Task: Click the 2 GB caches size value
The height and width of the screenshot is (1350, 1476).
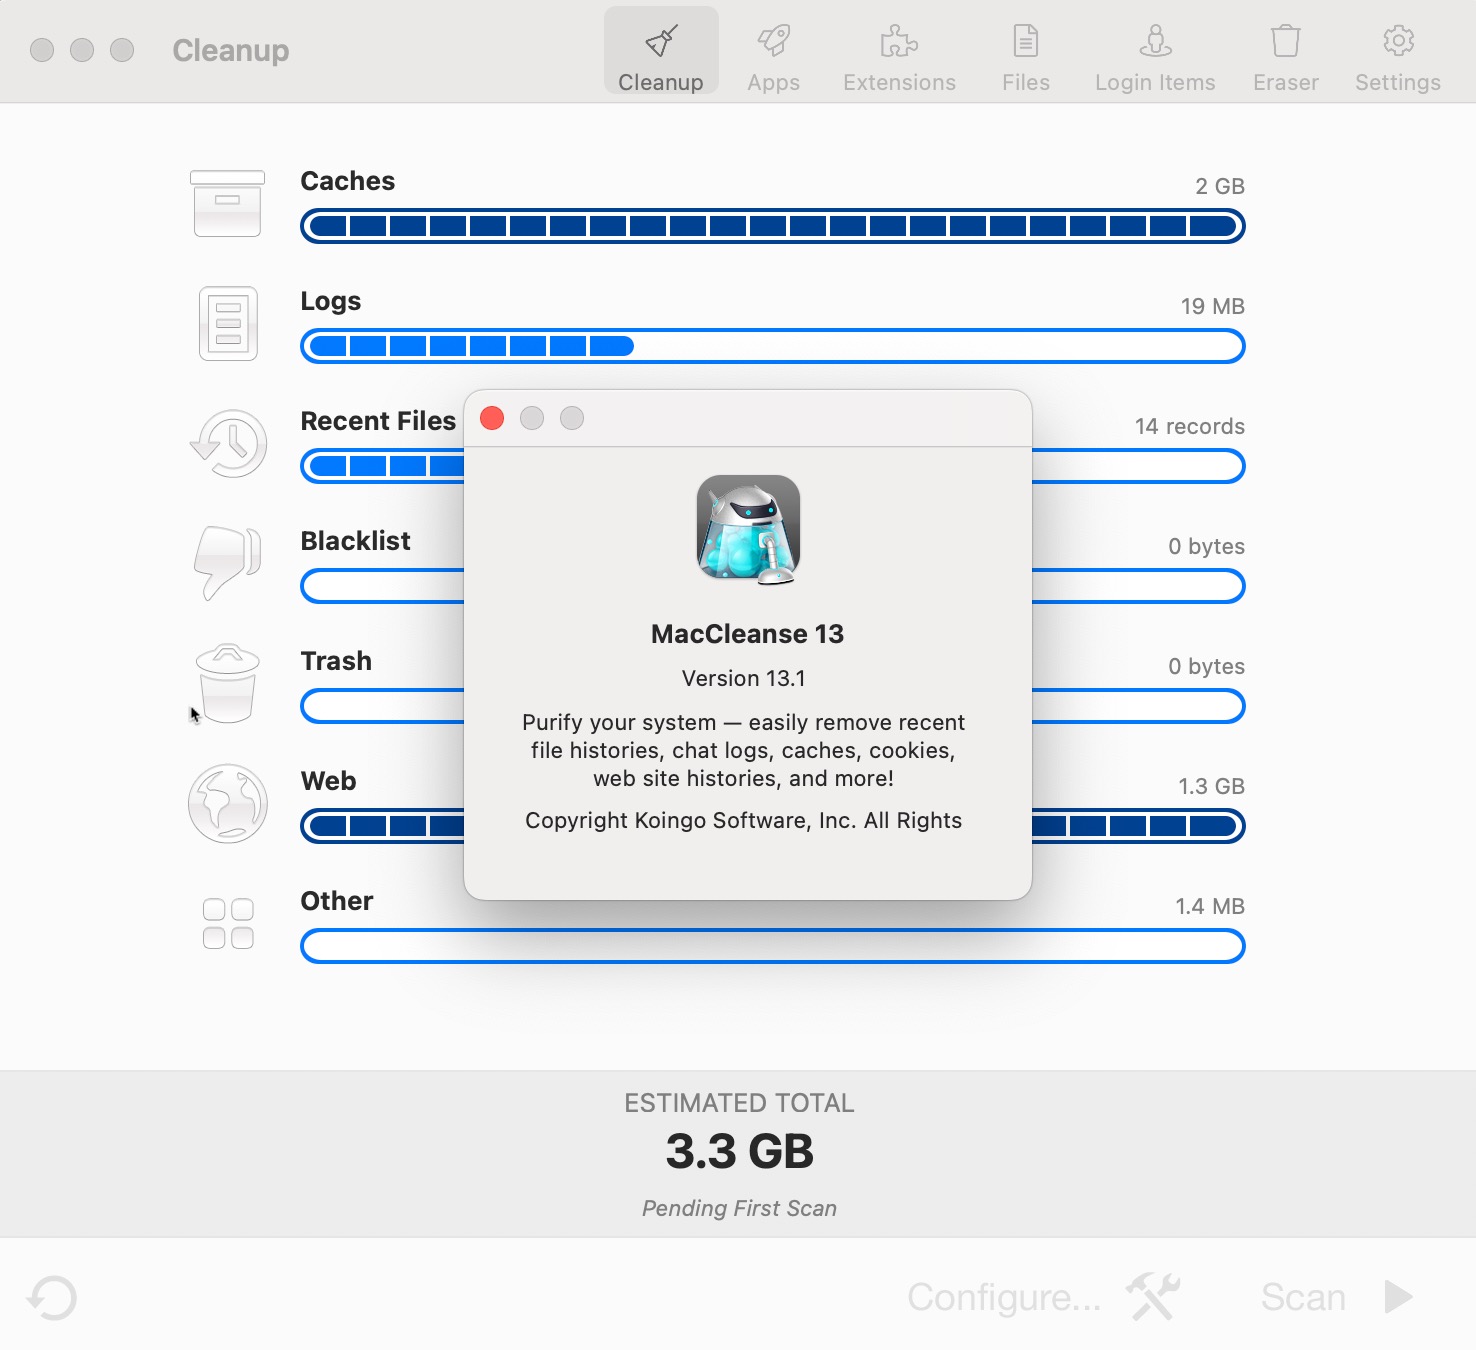Action: 1220,186
